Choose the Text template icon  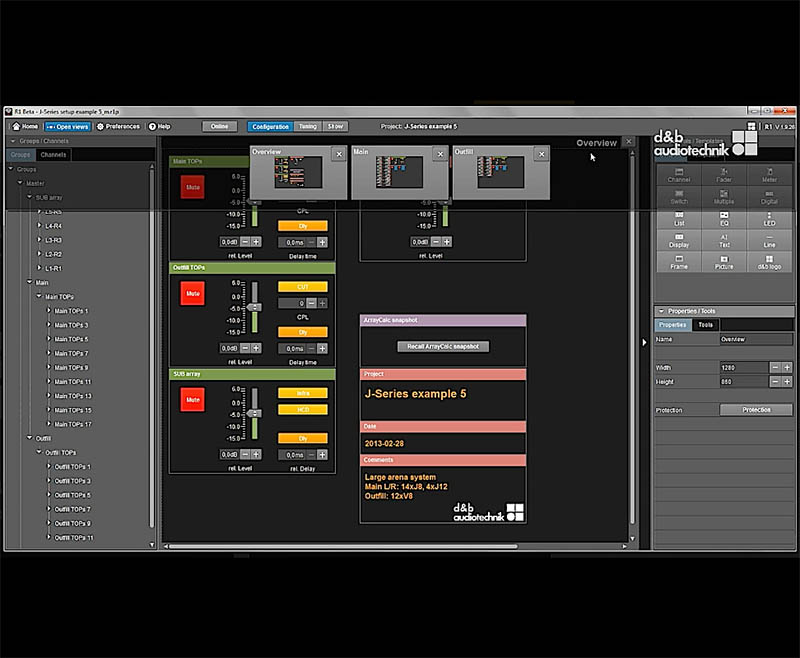(x=723, y=240)
